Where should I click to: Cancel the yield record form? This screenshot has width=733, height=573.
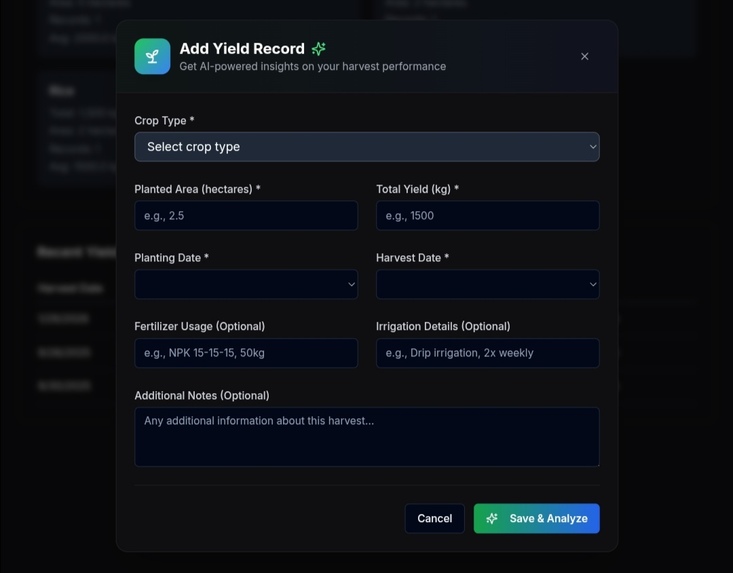pos(435,518)
